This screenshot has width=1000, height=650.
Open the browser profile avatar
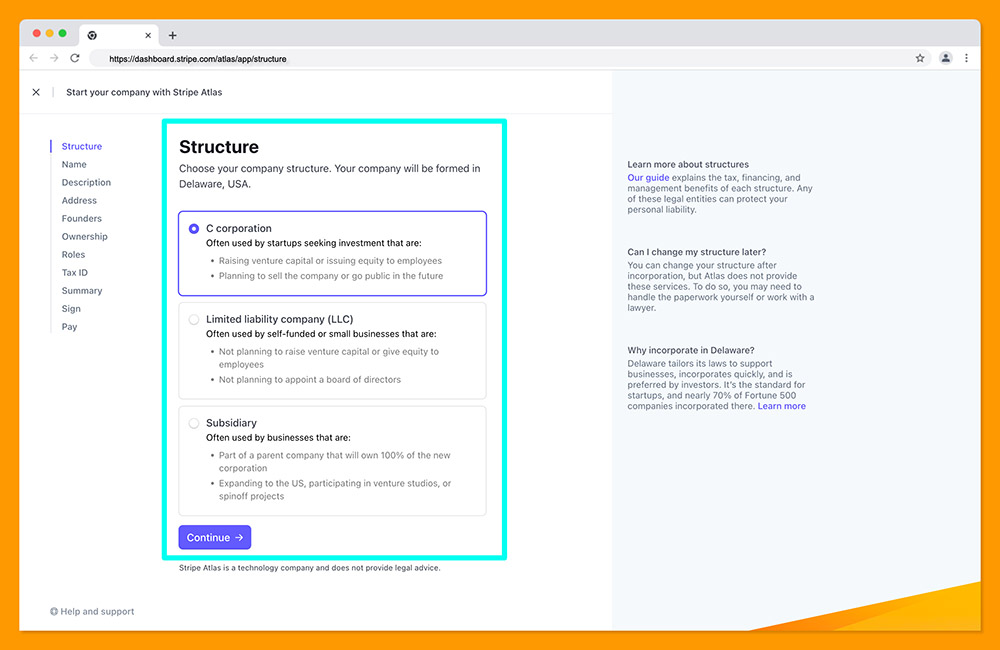click(x=946, y=58)
